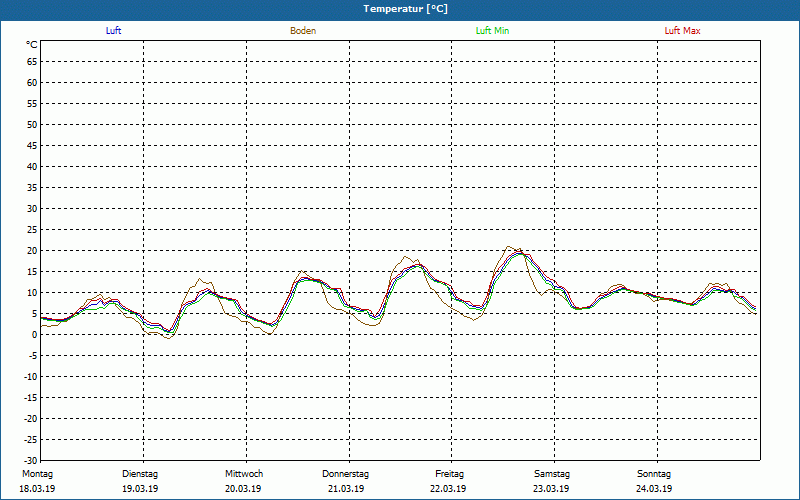Click the Luft legend label

[x=113, y=31]
